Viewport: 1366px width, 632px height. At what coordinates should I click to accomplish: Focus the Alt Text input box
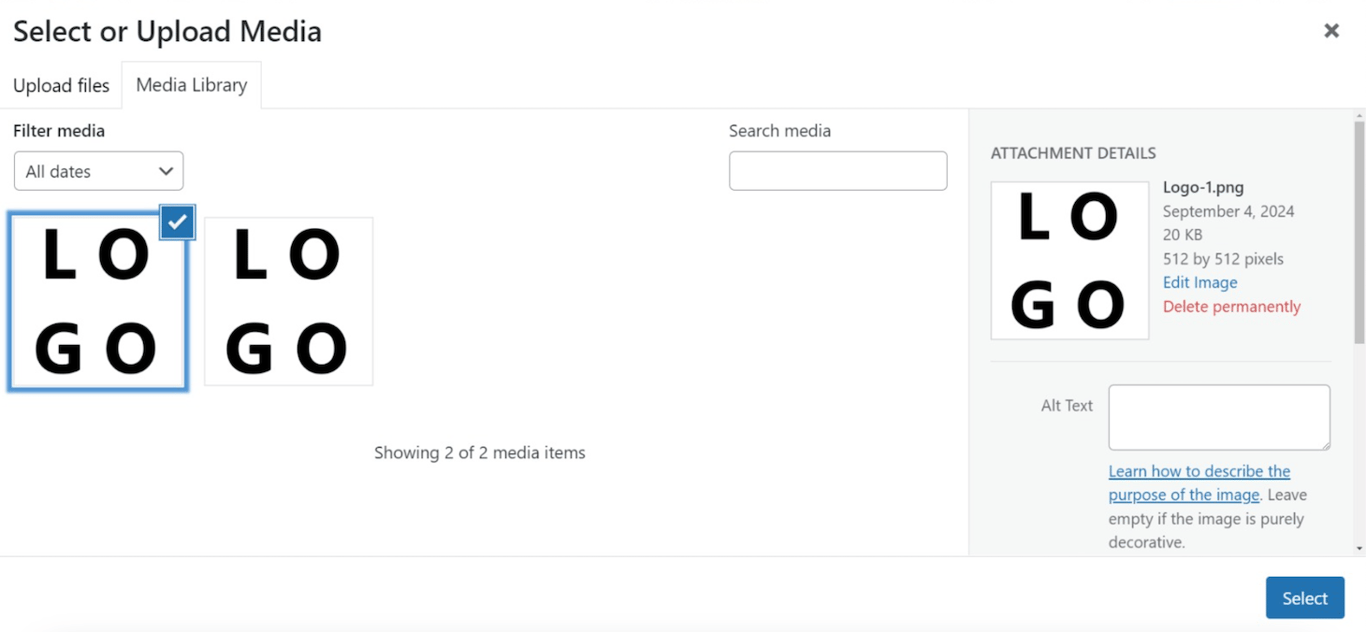pos(1218,417)
